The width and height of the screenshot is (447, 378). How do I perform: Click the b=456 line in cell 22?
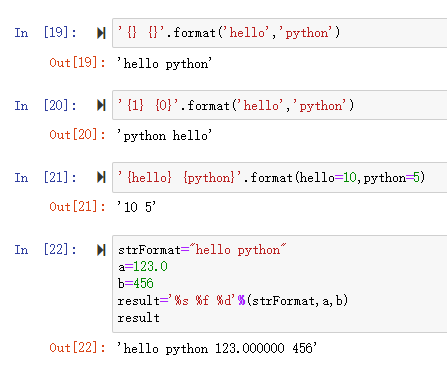(x=136, y=283)
